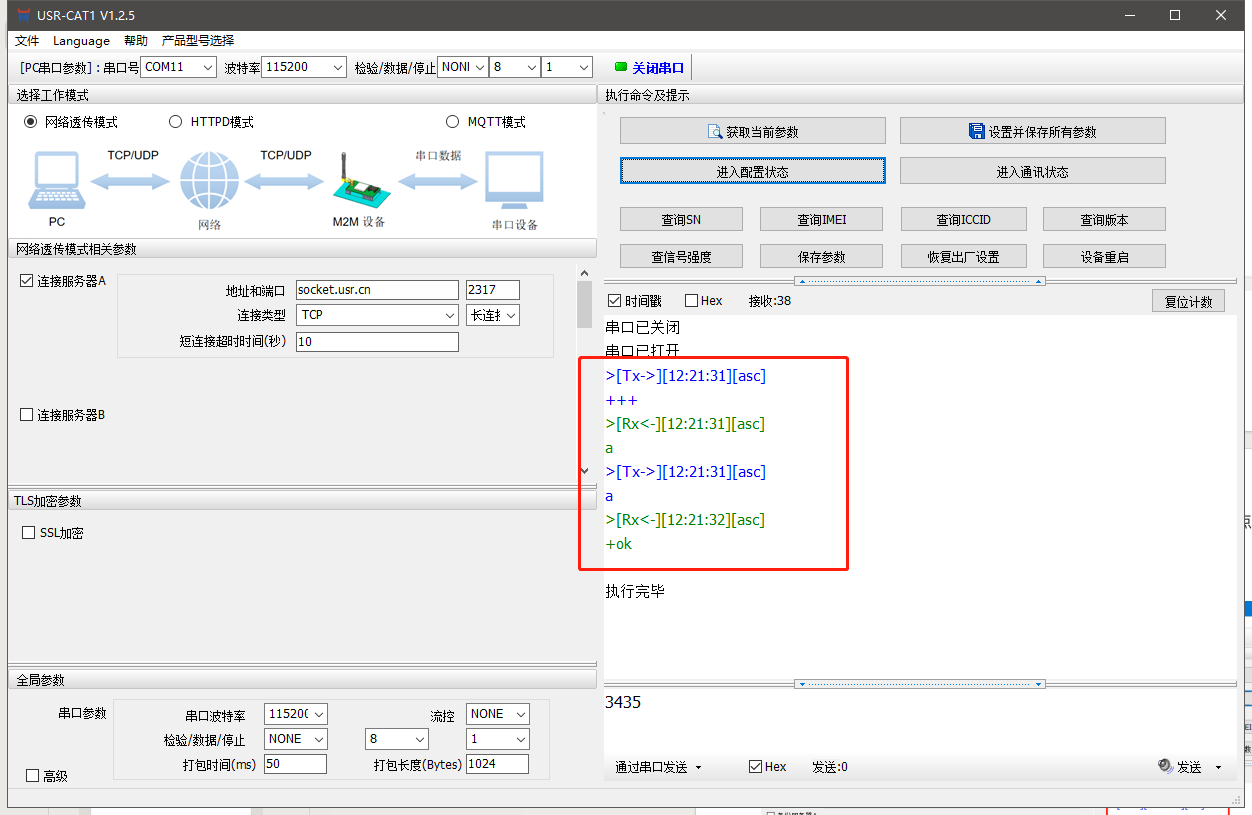Open the 流控 NONE flow control dropdown

coord(498,714)
